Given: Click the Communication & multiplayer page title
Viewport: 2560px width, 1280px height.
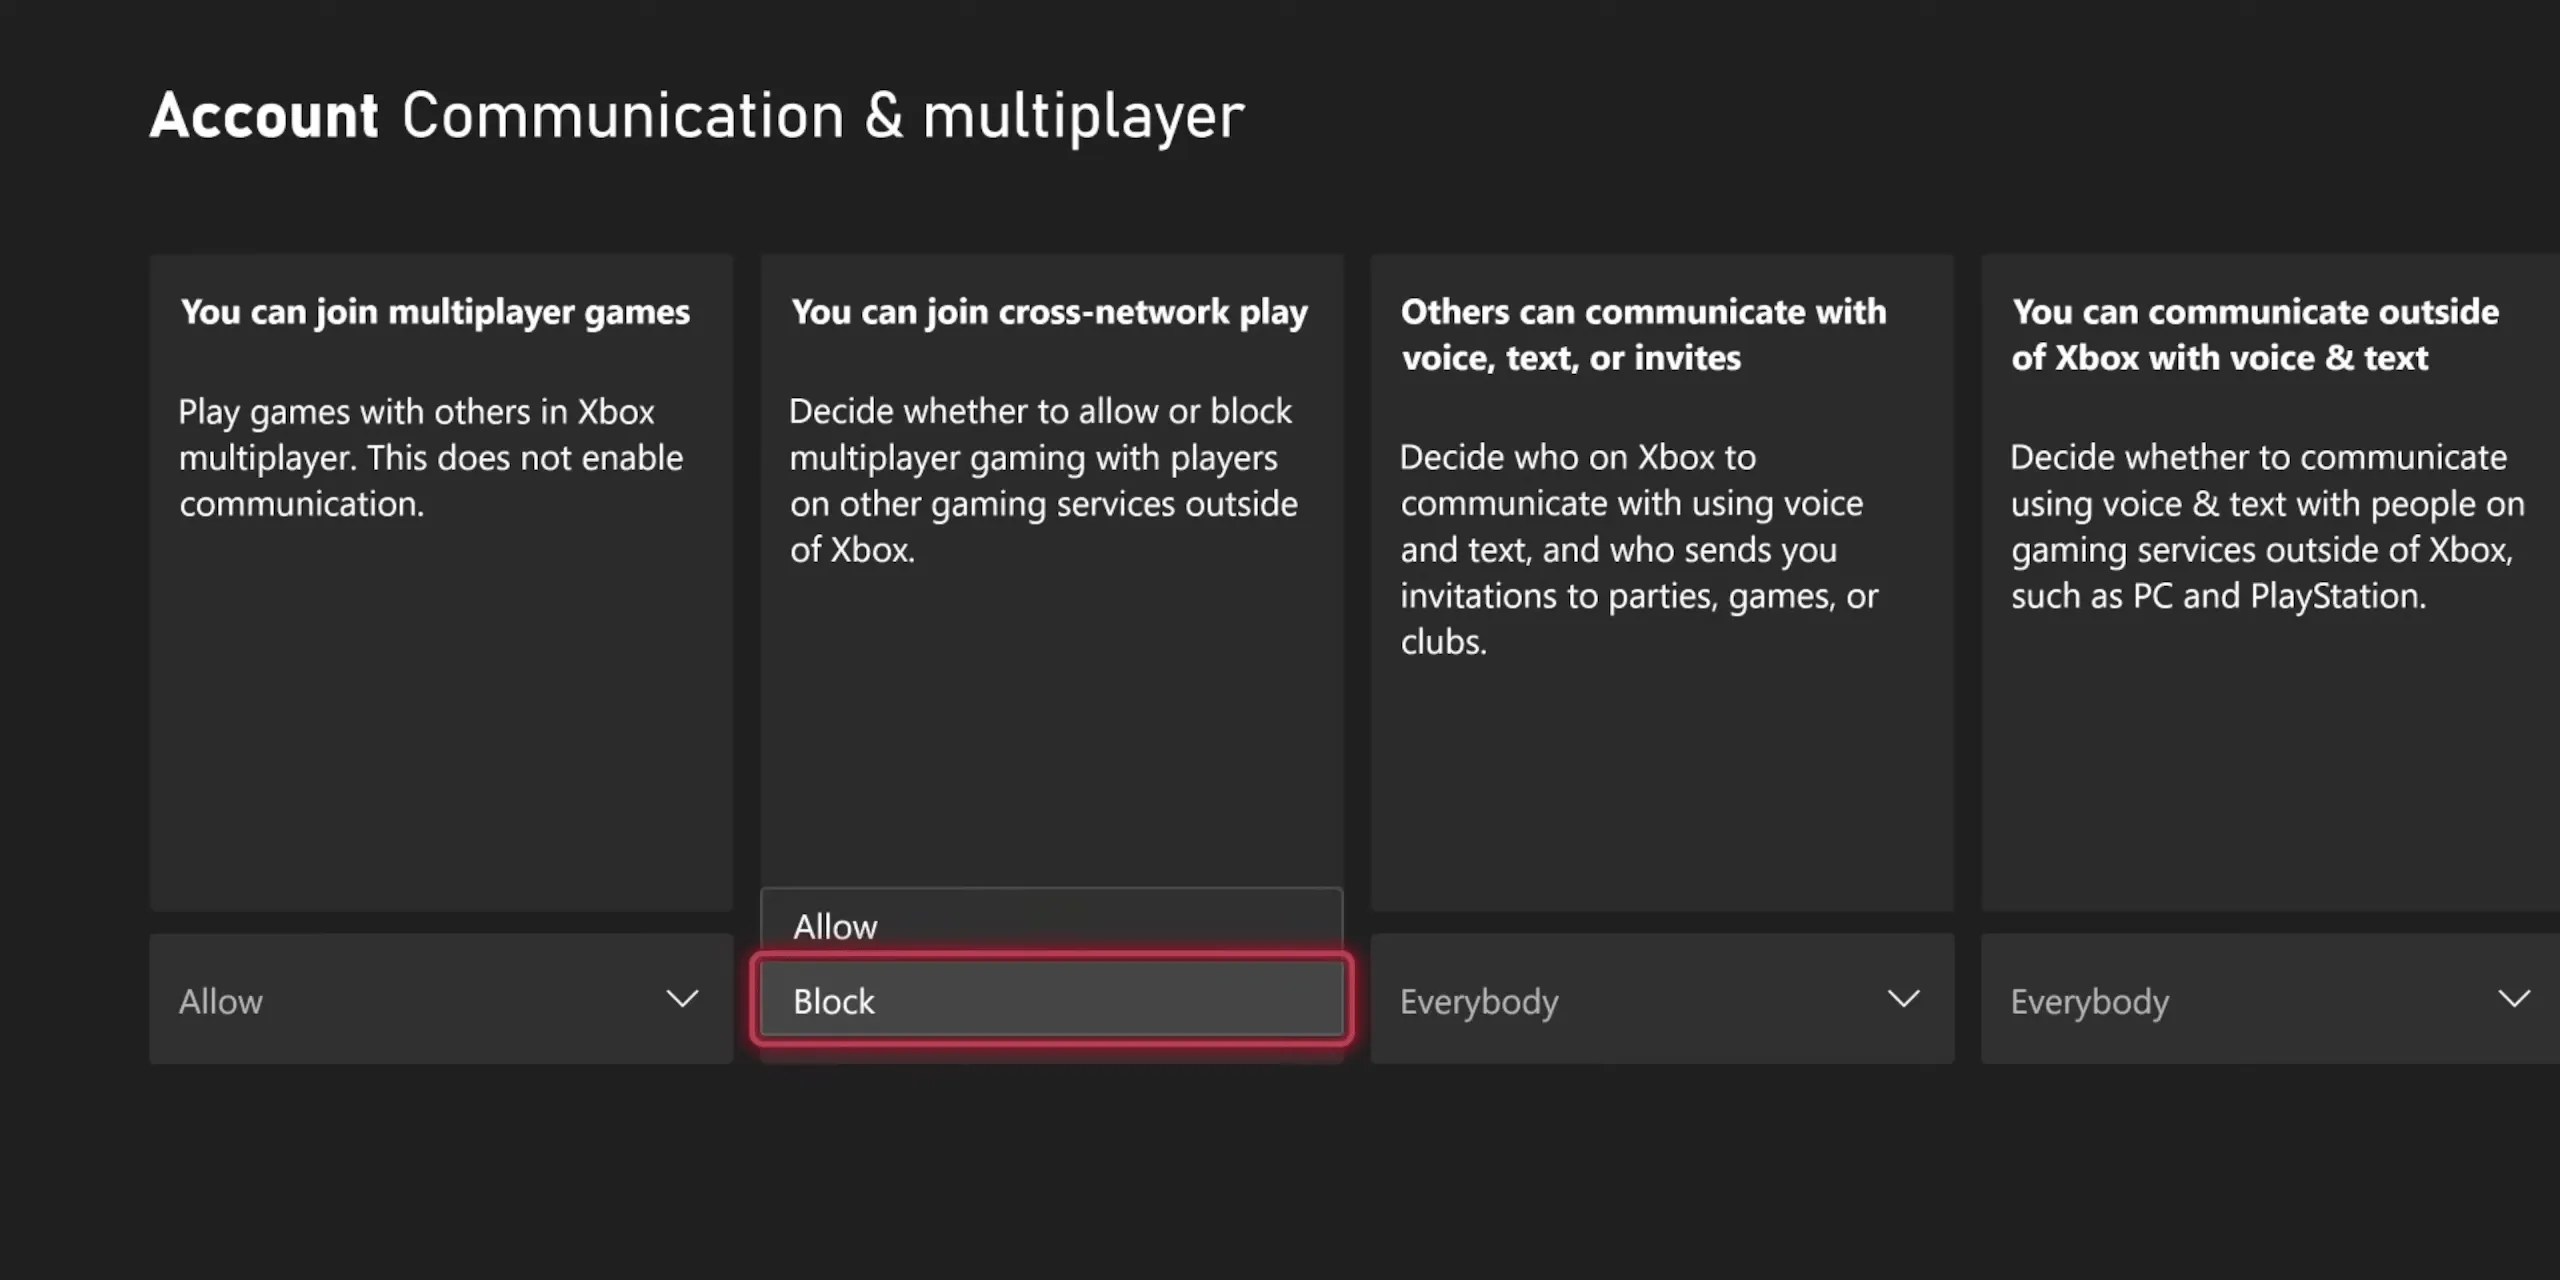Looking at the screenshot, I should click(822, 116).
